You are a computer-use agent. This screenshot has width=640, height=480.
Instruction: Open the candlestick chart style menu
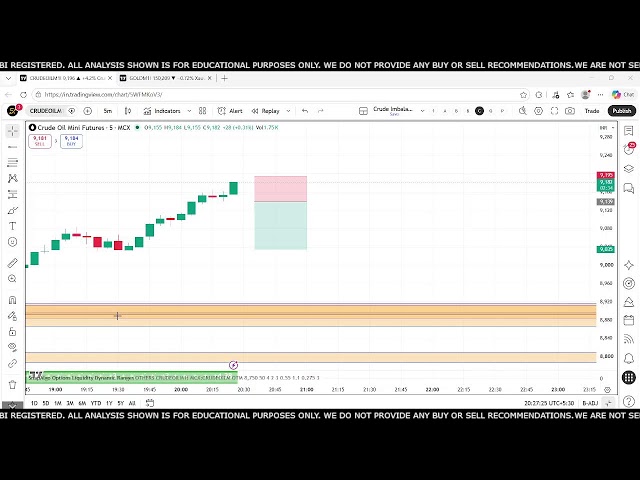coord(128,111)
